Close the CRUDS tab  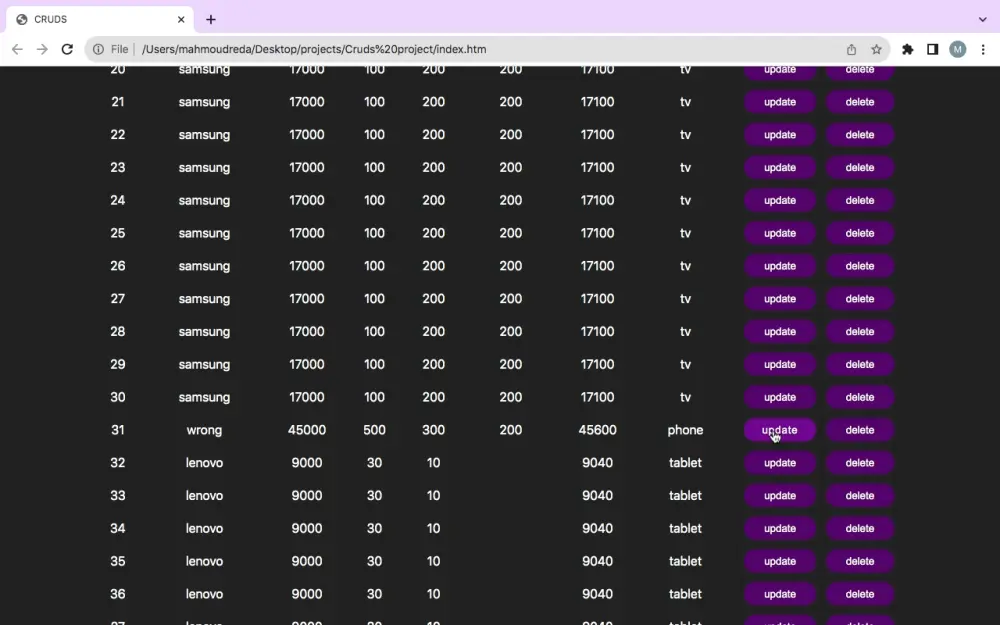[x=181, y=19]
